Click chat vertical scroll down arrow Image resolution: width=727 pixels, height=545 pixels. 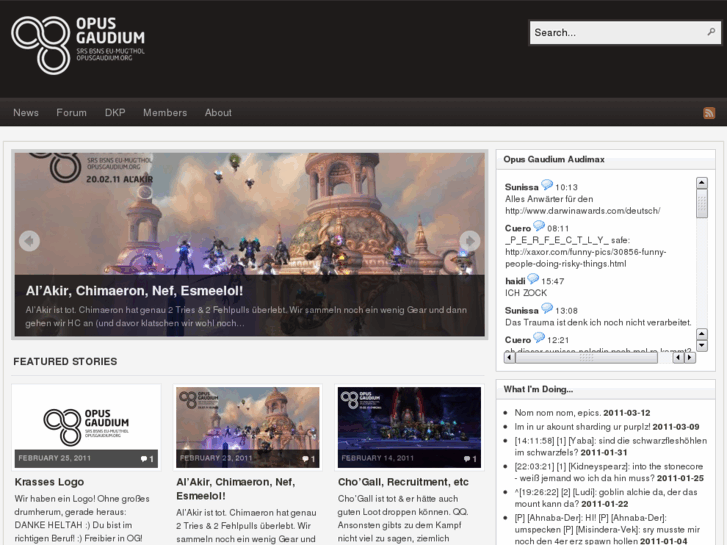click(702, 346)
